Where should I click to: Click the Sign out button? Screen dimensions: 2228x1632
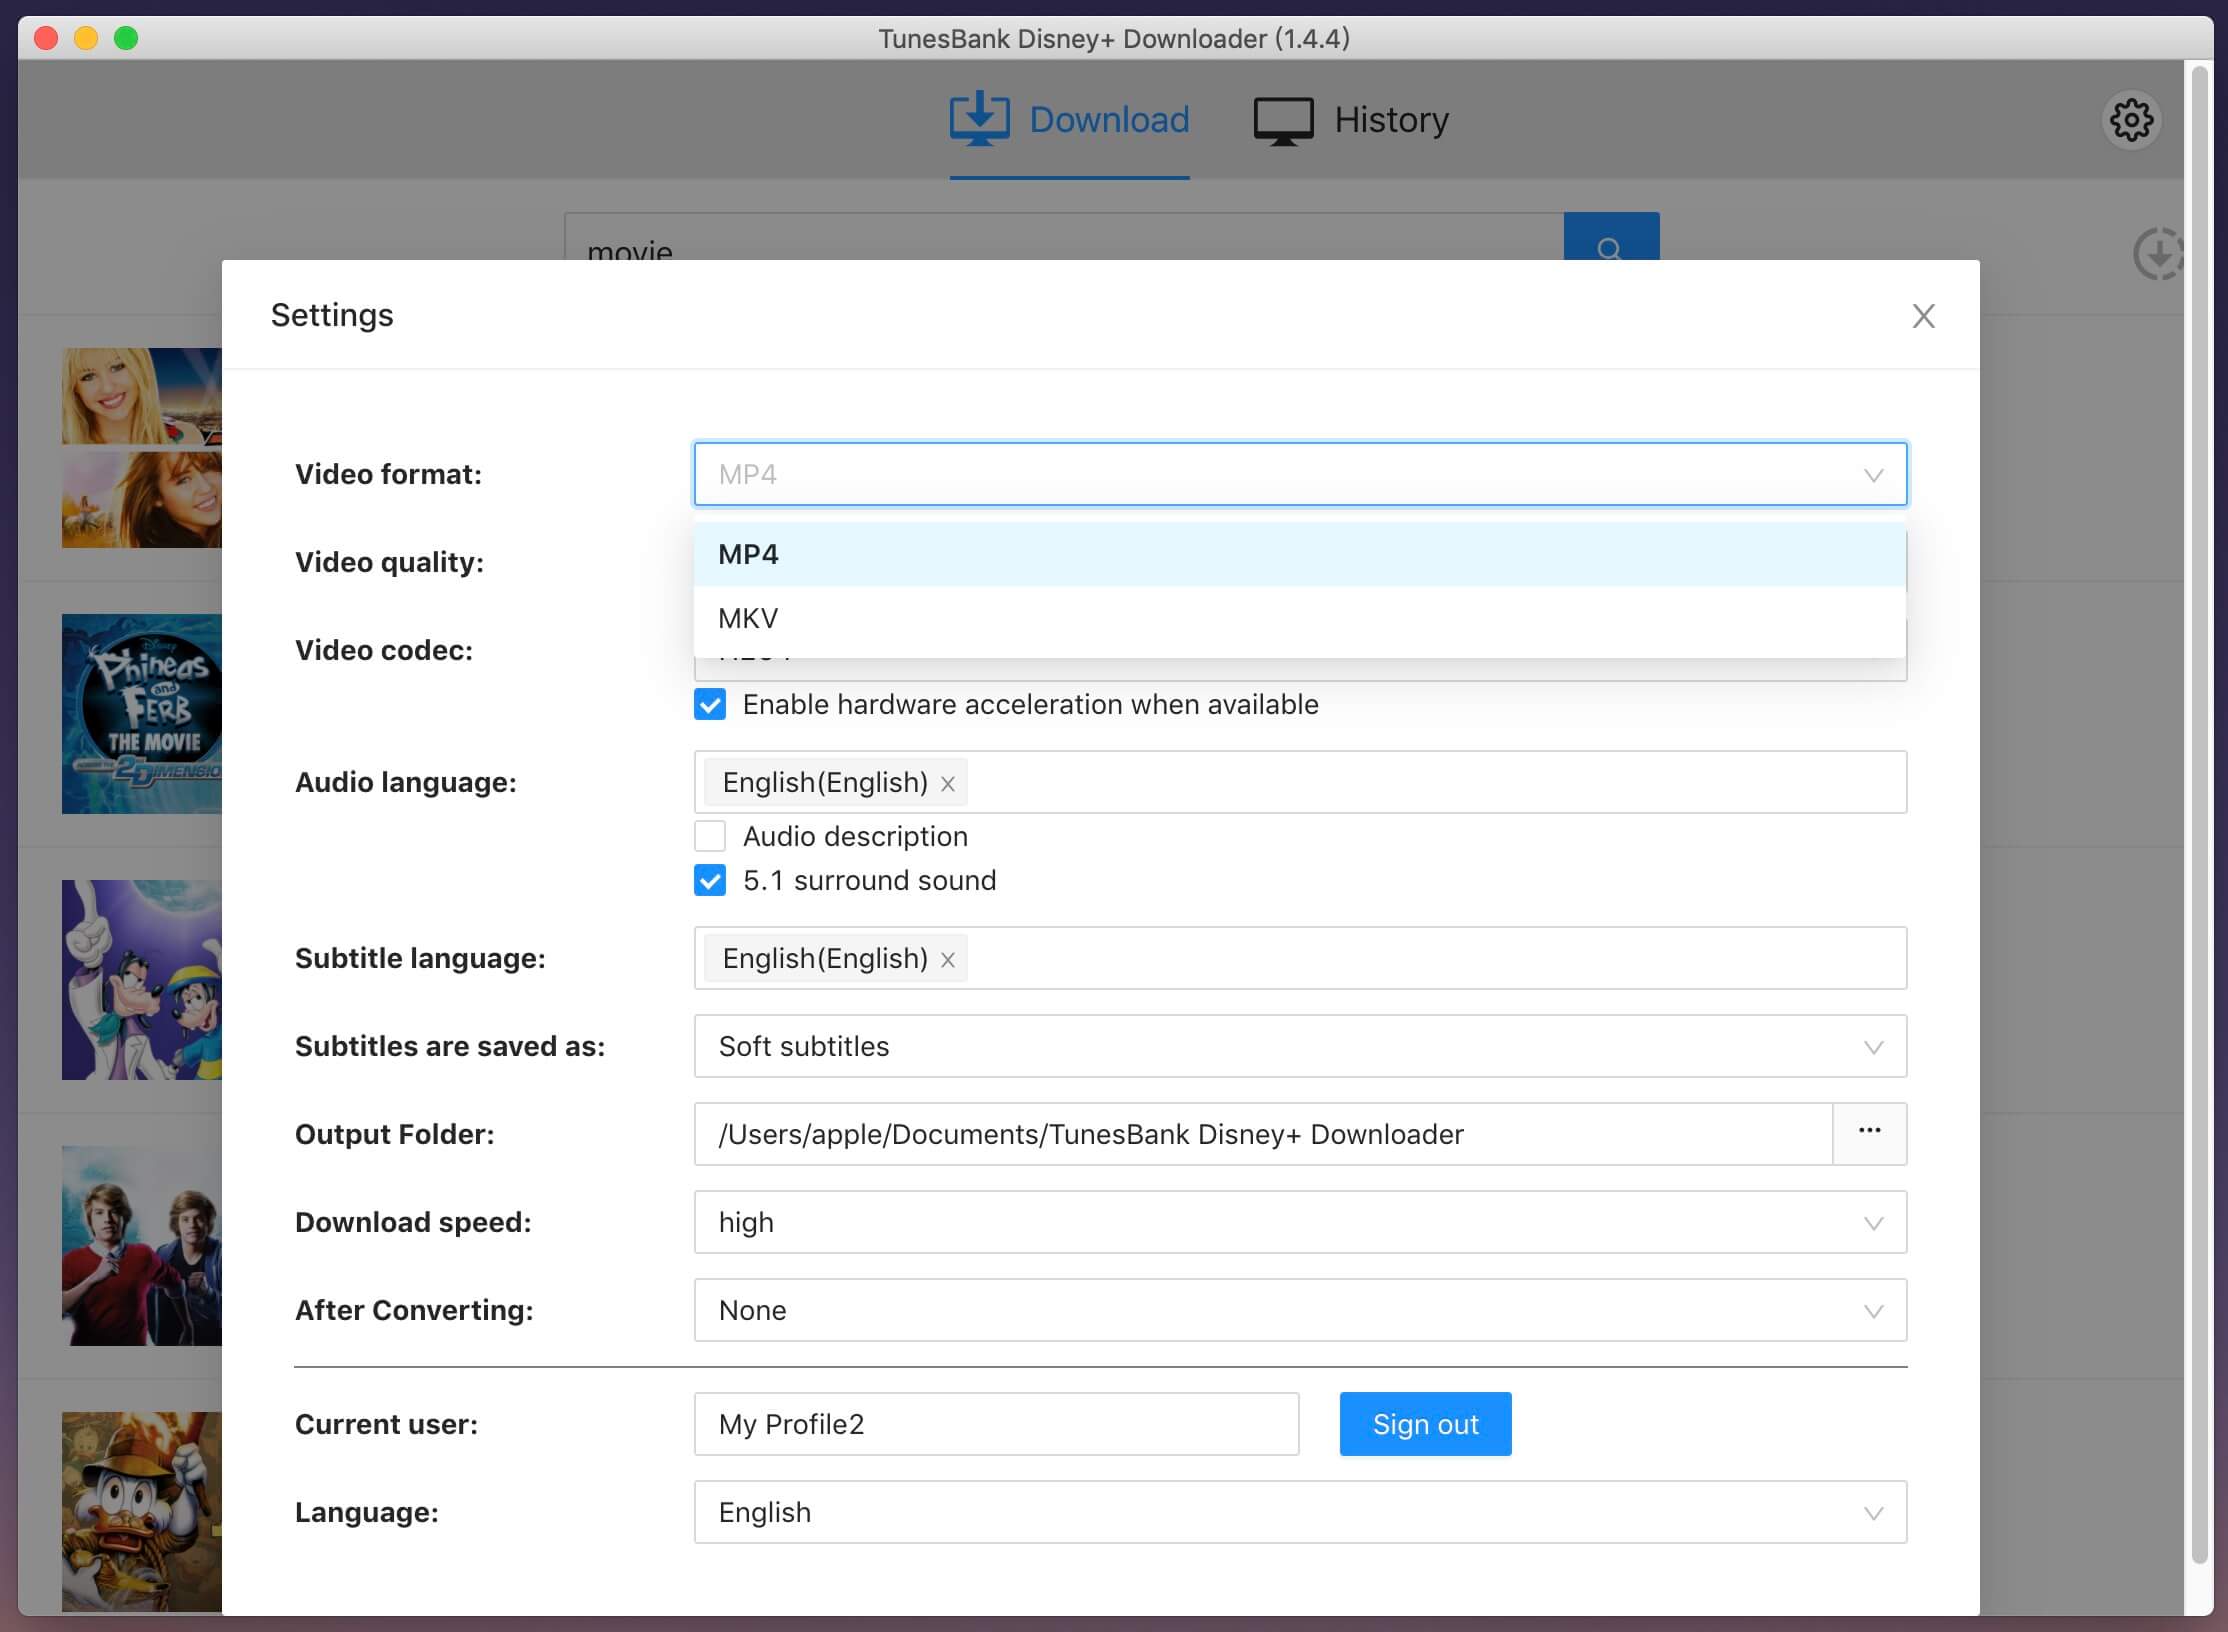(1425, 1424)
